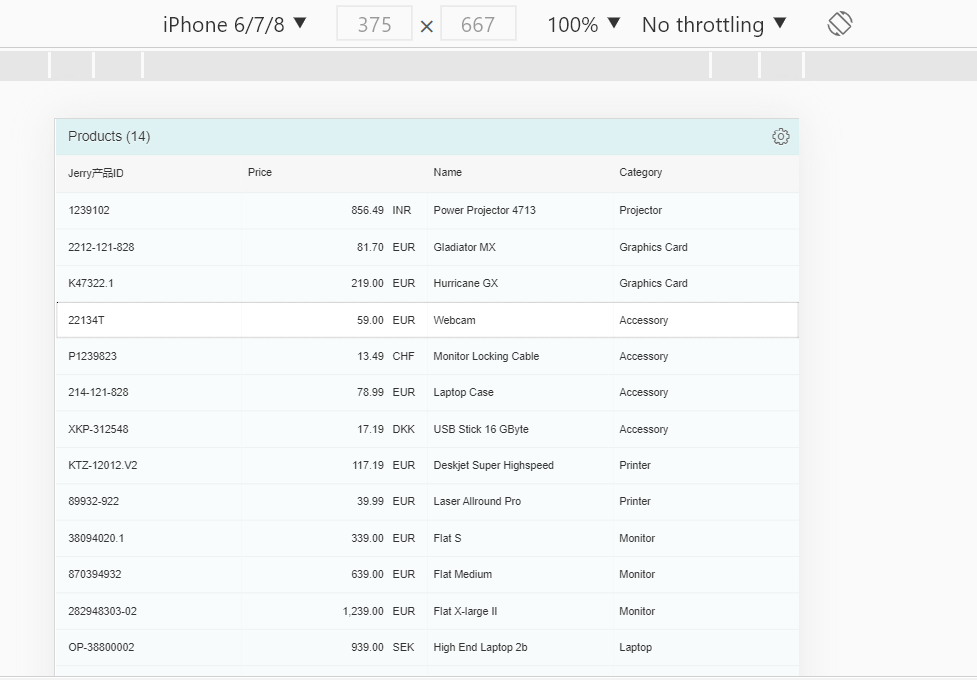Click the Name column header

click(447, 173)
